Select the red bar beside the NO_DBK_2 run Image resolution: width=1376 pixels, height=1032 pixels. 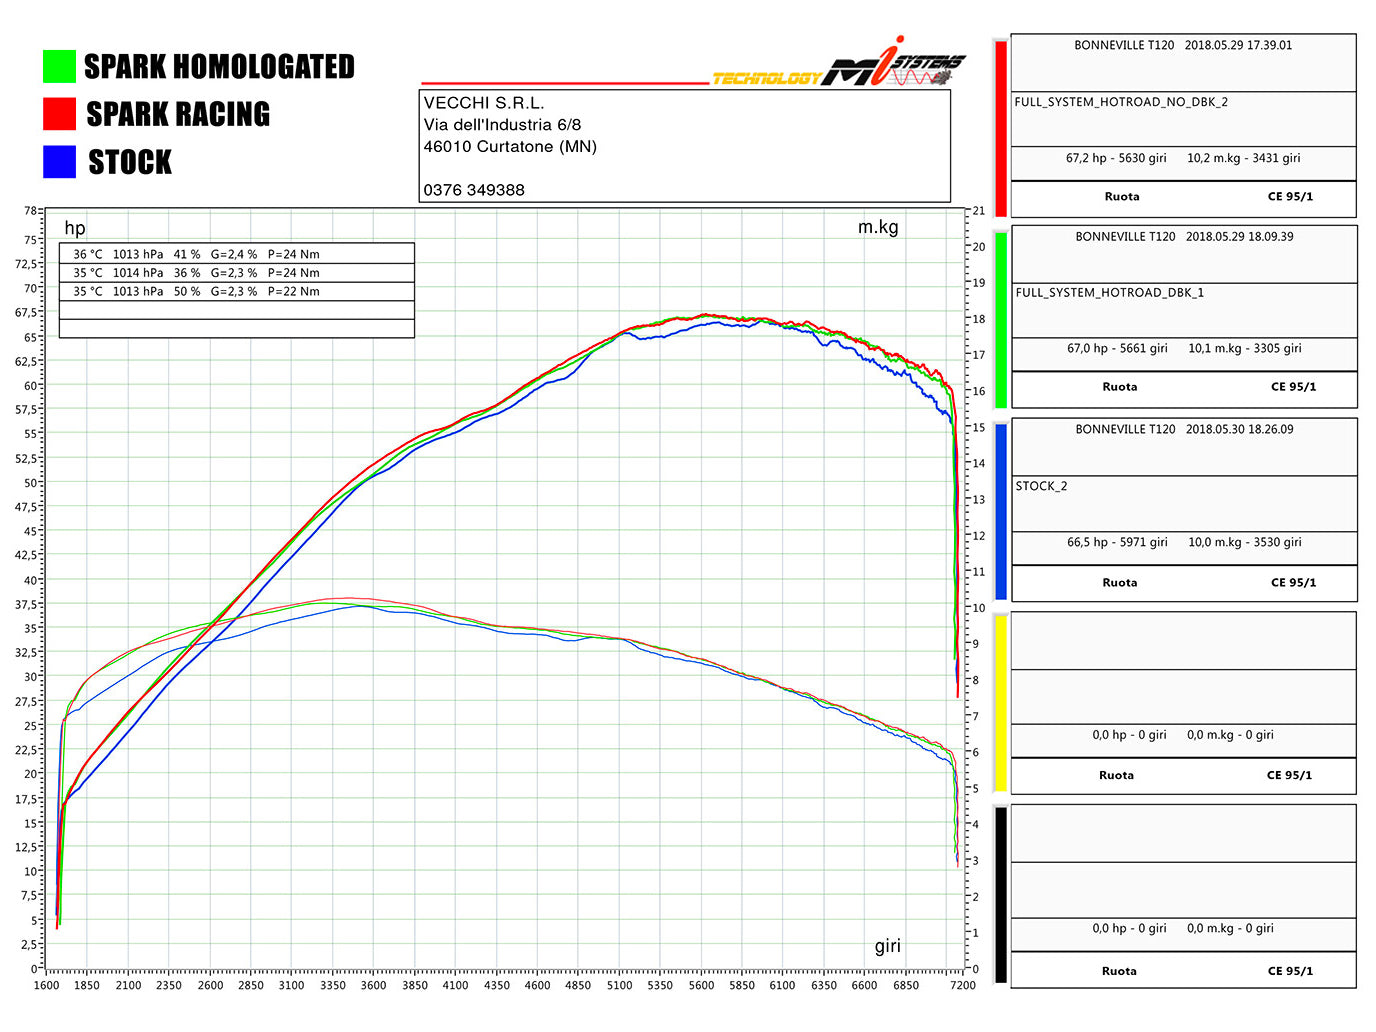coord(1000,127)
